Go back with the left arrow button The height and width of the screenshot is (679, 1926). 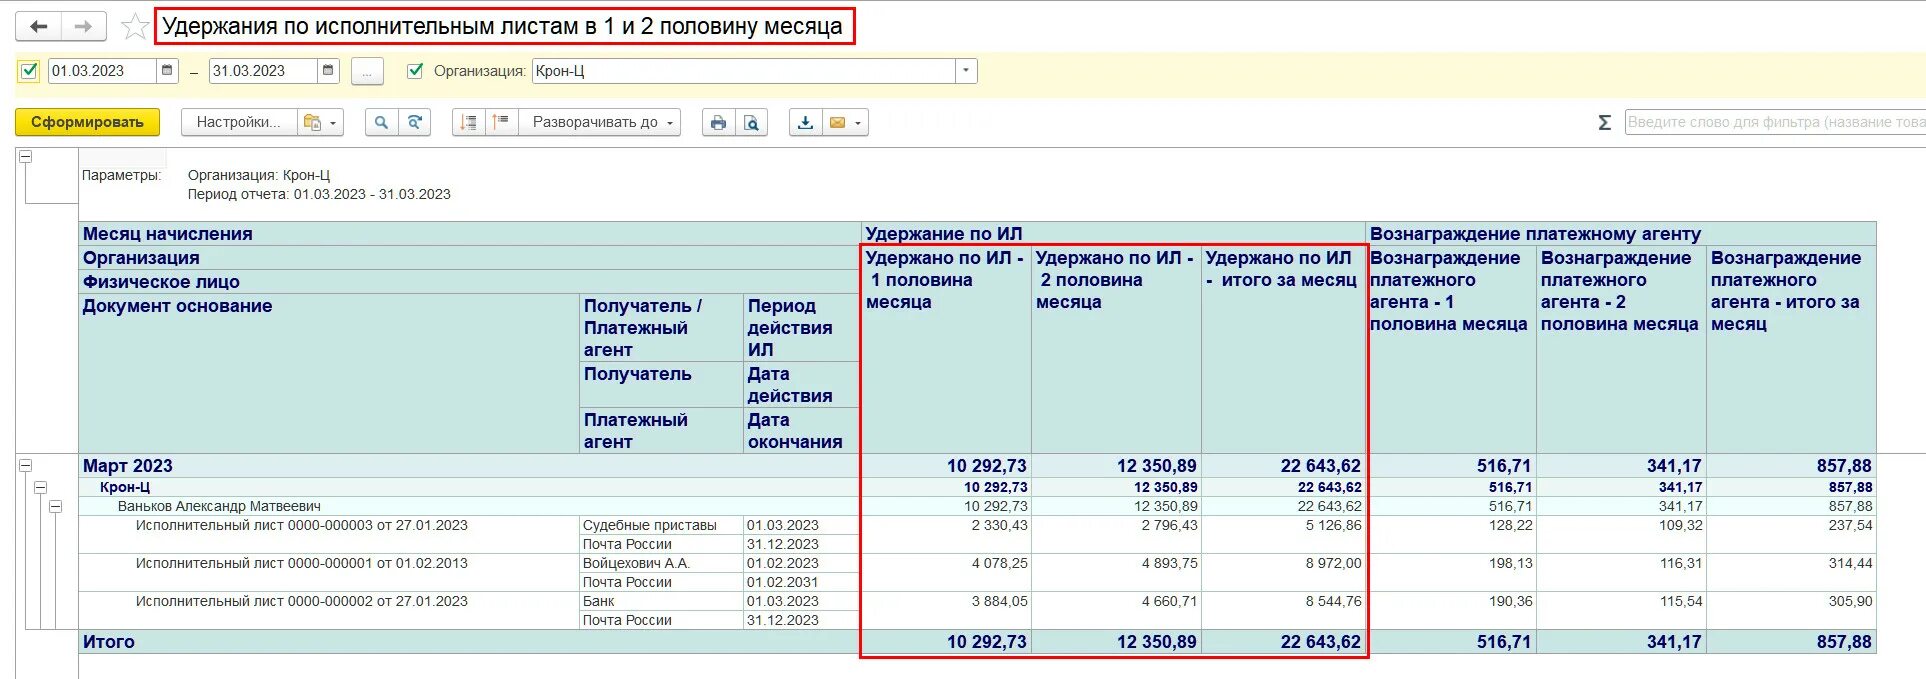click(38, 26)
